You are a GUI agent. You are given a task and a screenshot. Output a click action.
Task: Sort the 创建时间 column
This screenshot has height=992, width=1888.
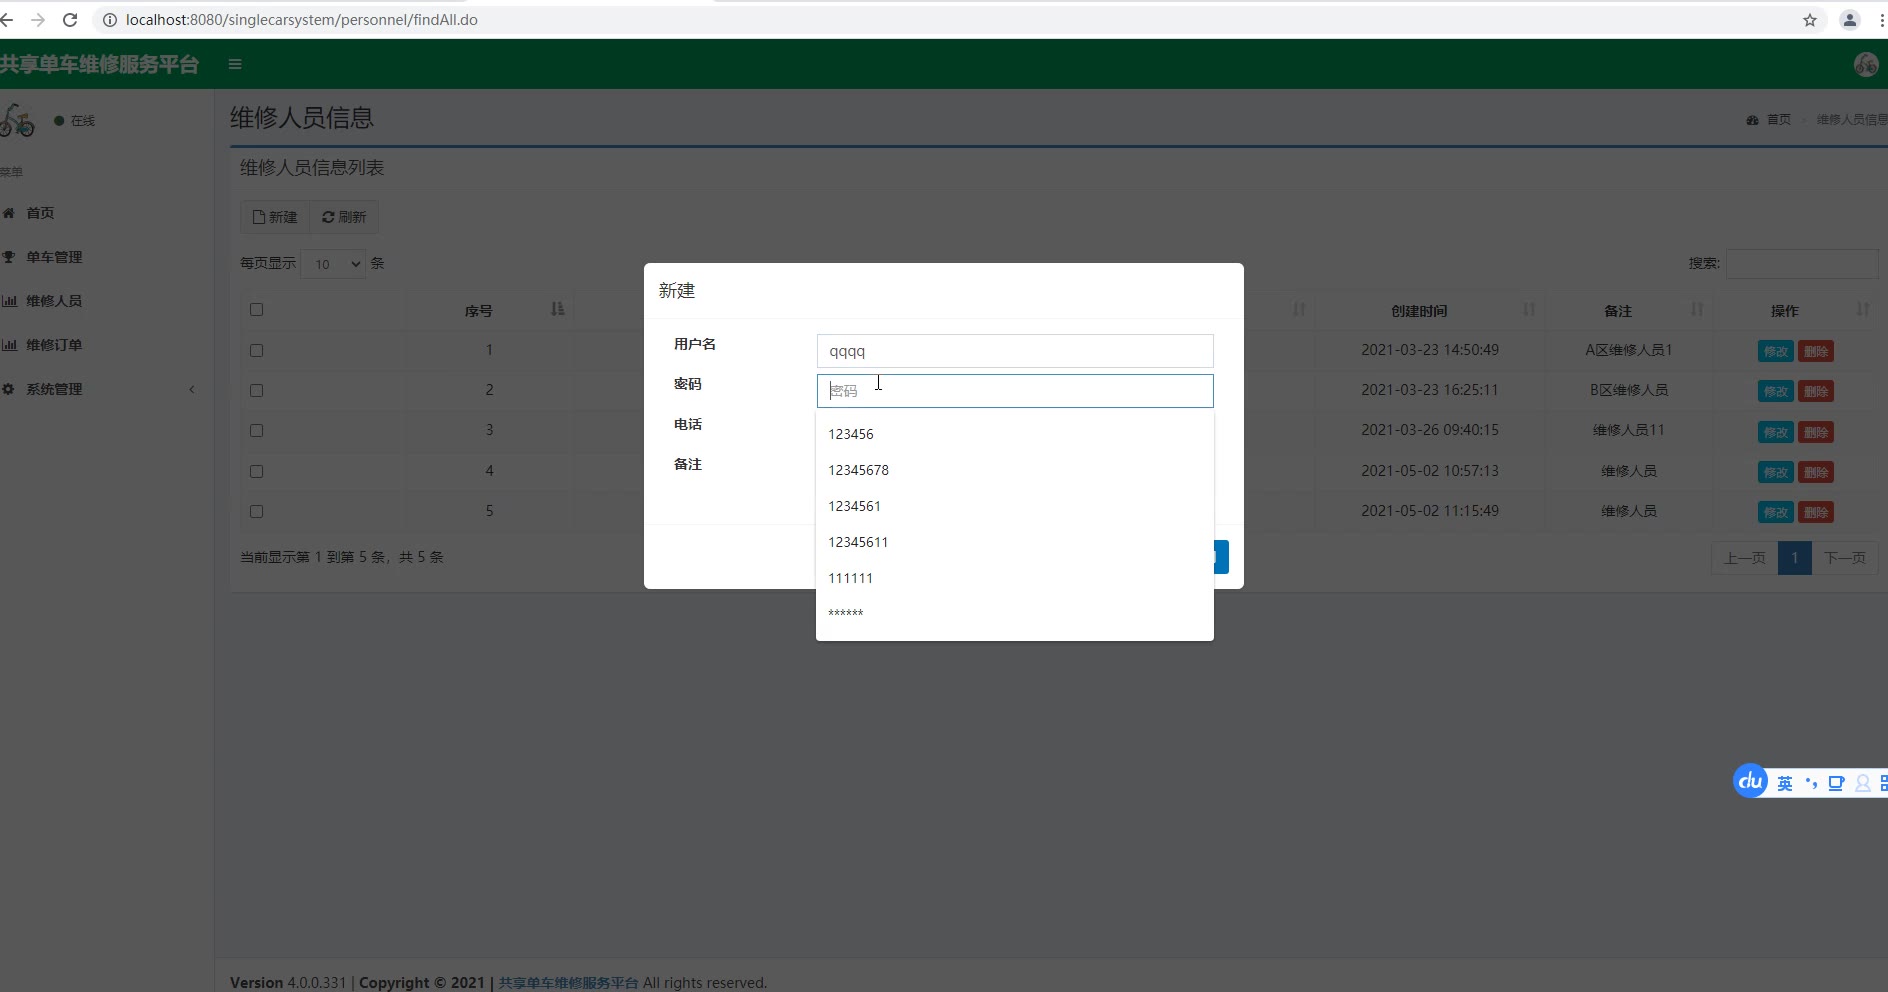click(x=1529, y=310)
